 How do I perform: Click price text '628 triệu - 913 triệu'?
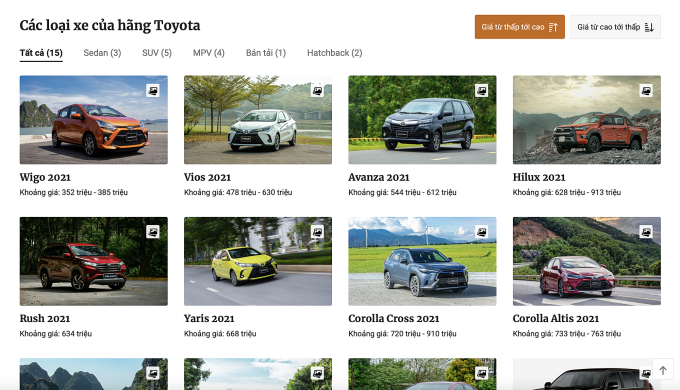[x=588, y=192]
